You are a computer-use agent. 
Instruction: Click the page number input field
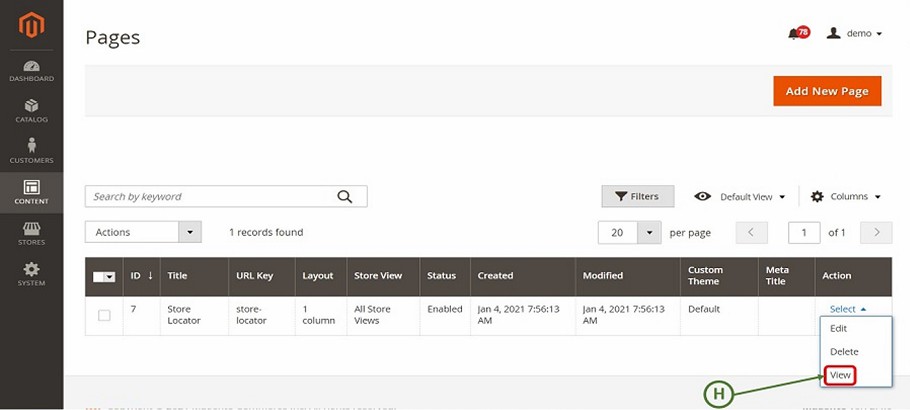(804, 232)
